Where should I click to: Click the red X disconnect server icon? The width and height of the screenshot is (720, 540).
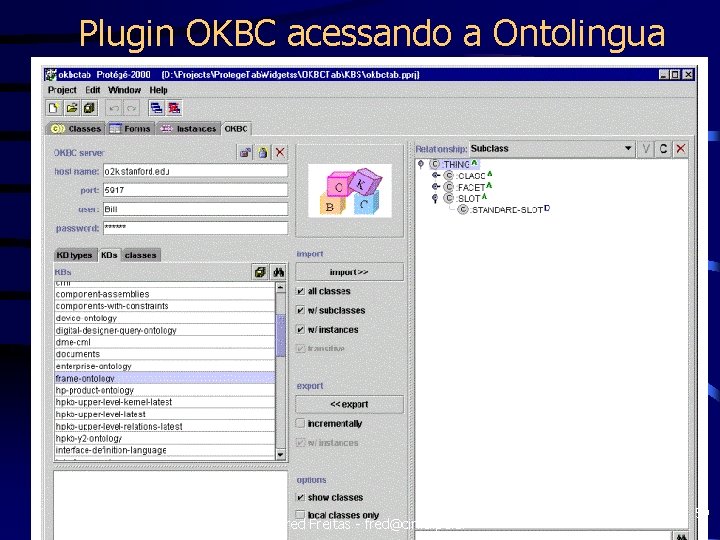pyautogui.click(x=280, y=152)
